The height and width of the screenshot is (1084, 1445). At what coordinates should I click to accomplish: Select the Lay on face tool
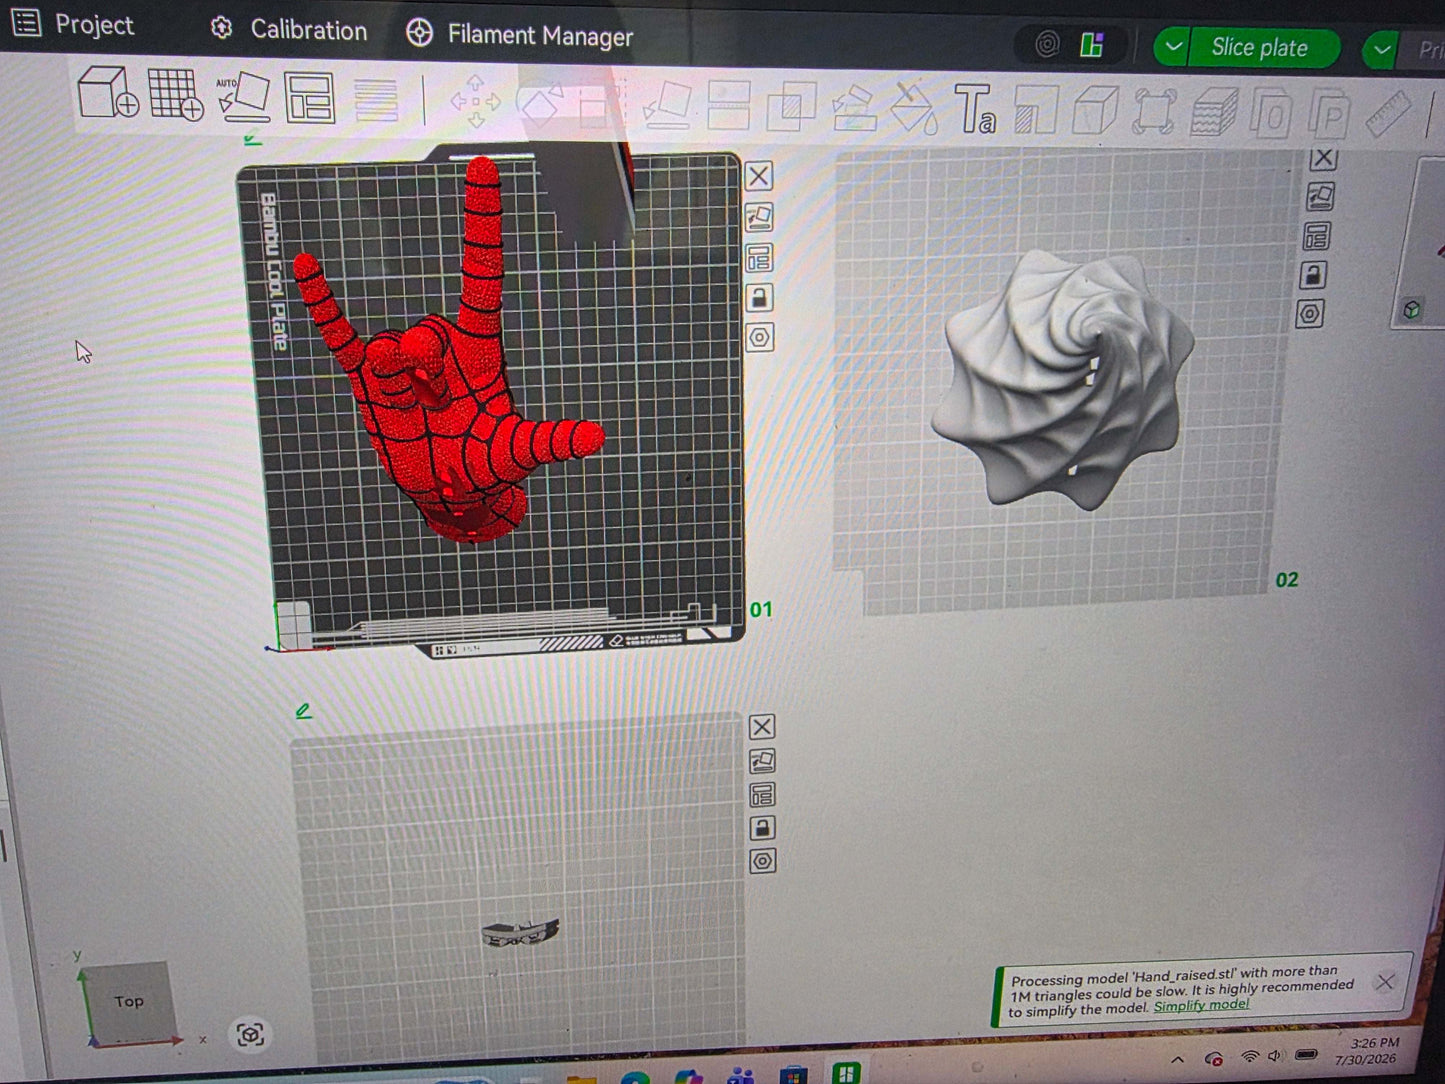(667, 104)
